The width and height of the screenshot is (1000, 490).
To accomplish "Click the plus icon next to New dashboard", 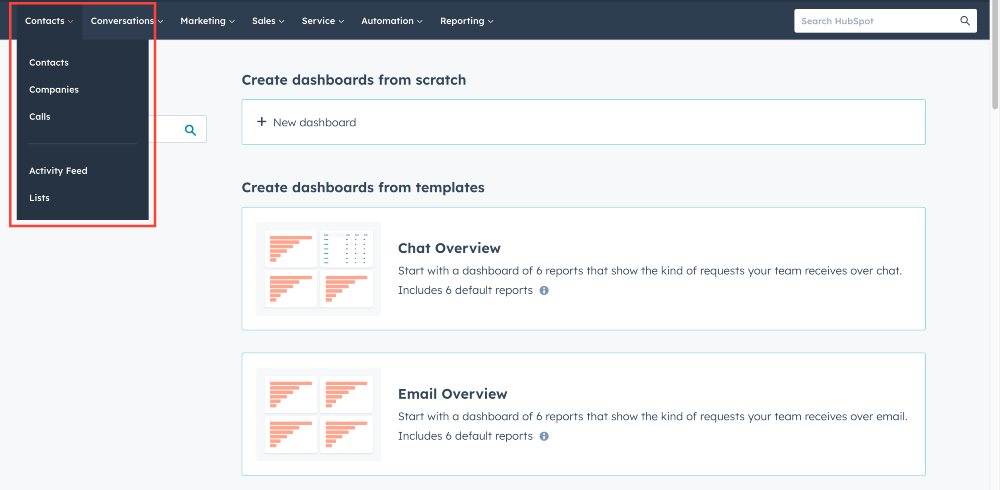I will click(261, 122).
